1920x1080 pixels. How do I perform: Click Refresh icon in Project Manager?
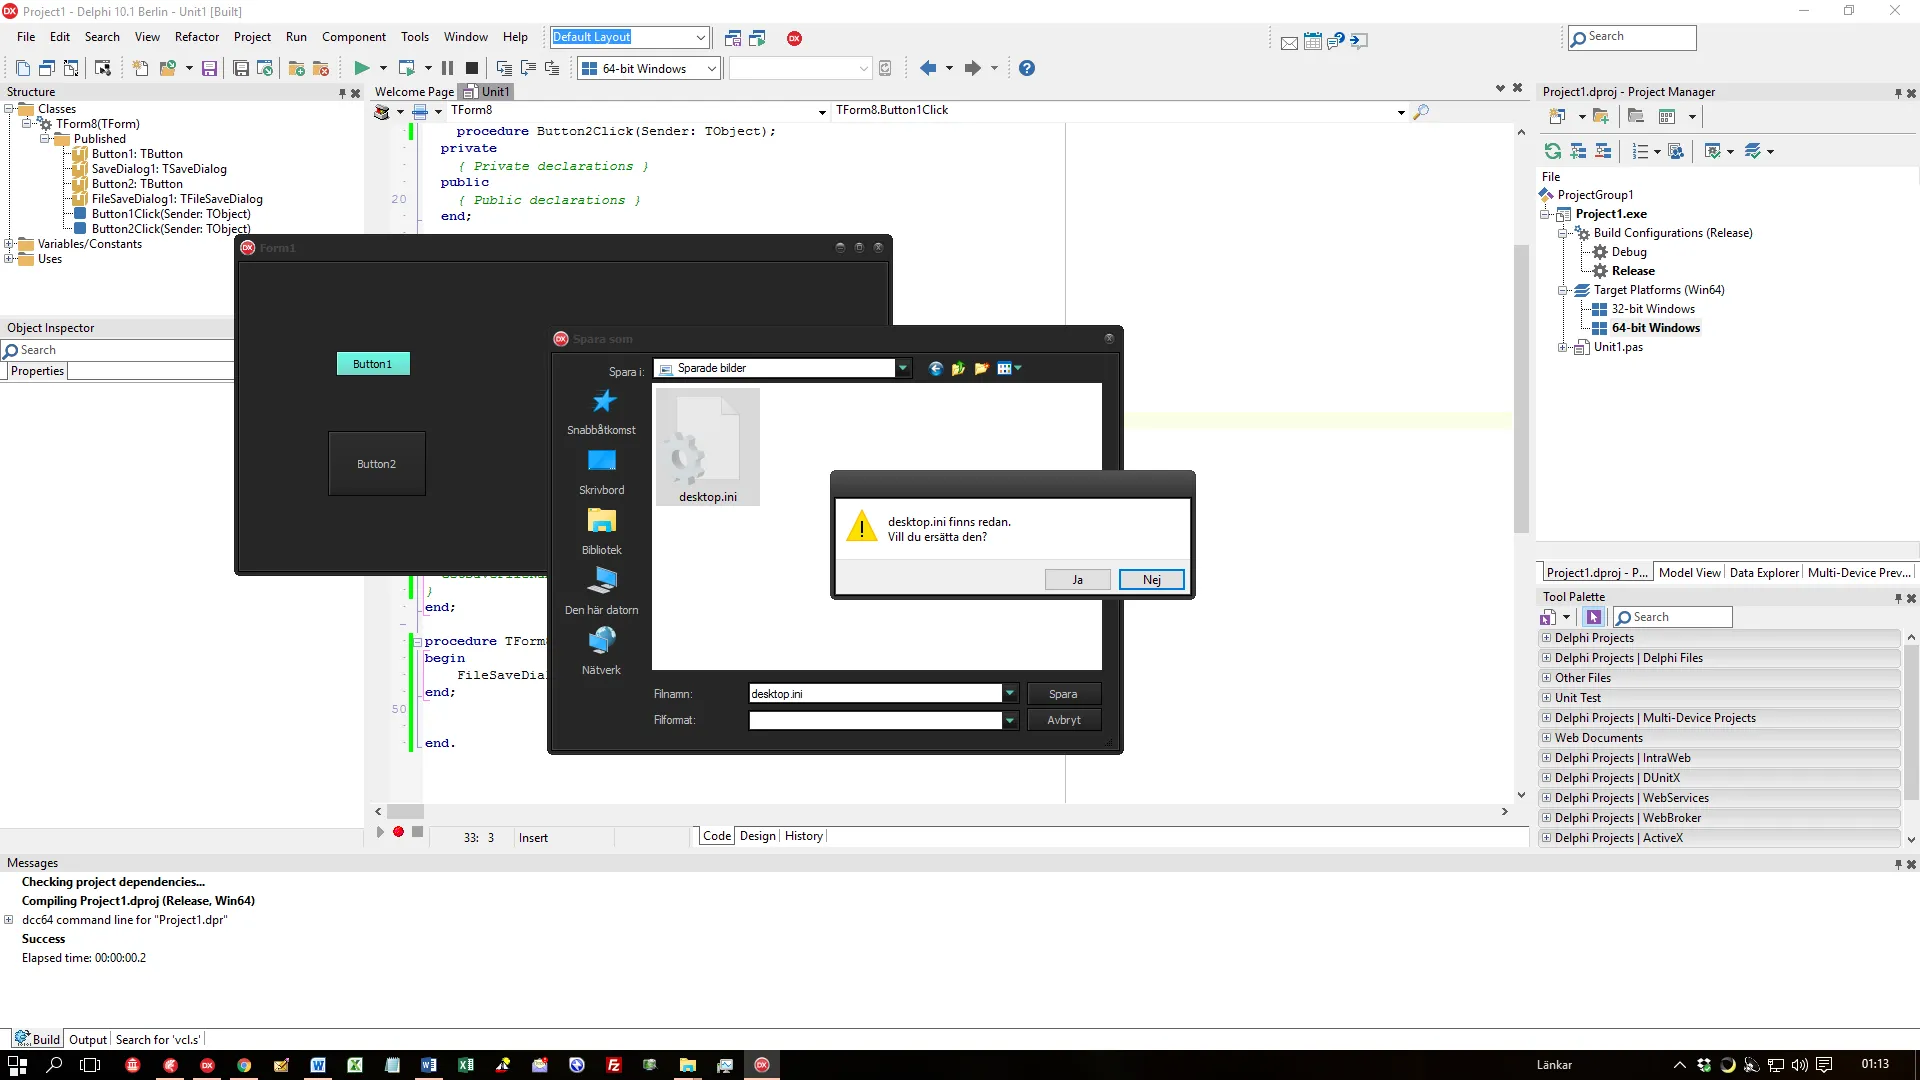pos(1552,151)
